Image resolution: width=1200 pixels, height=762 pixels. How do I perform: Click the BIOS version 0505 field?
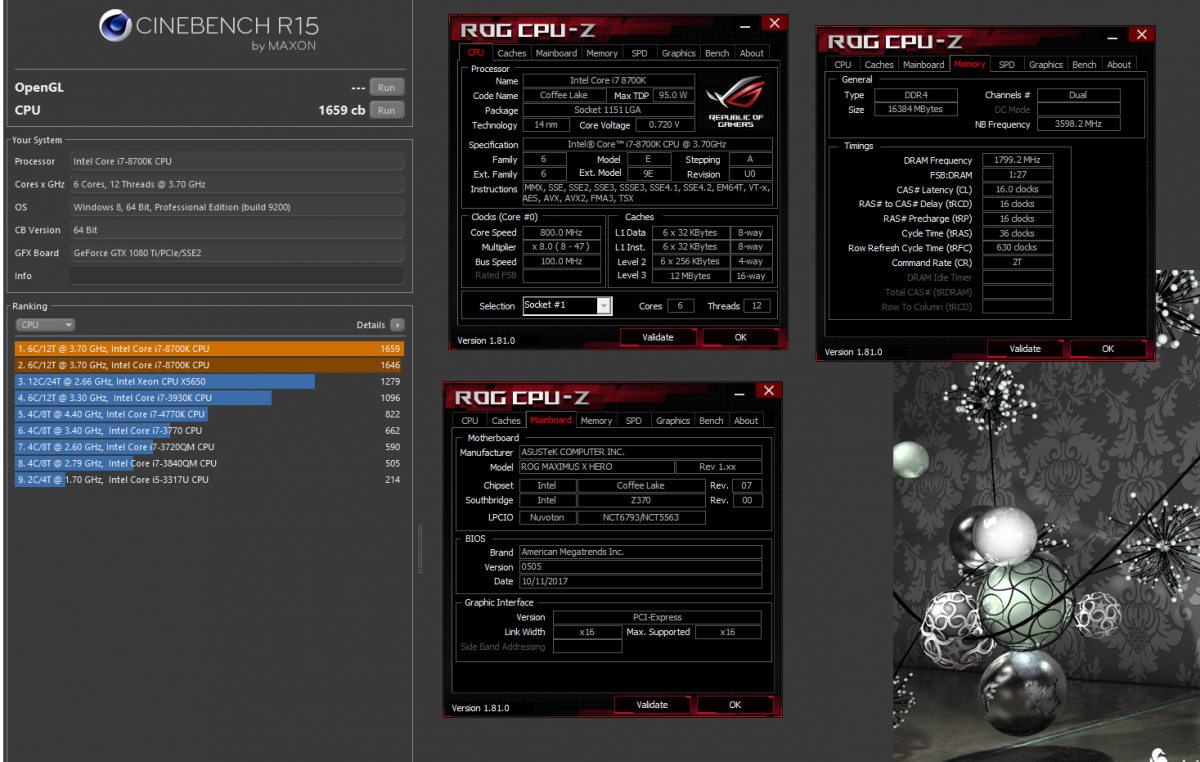pos(640,567)
